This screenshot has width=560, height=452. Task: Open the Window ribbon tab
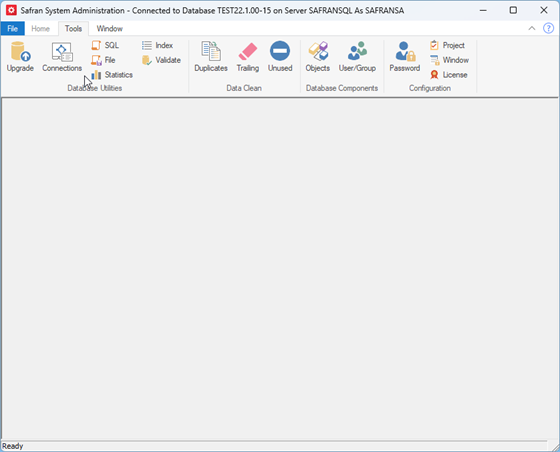109,29
